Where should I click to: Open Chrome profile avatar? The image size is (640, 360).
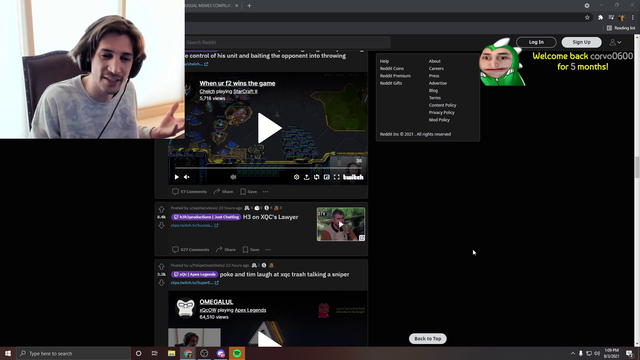[622, 18]
